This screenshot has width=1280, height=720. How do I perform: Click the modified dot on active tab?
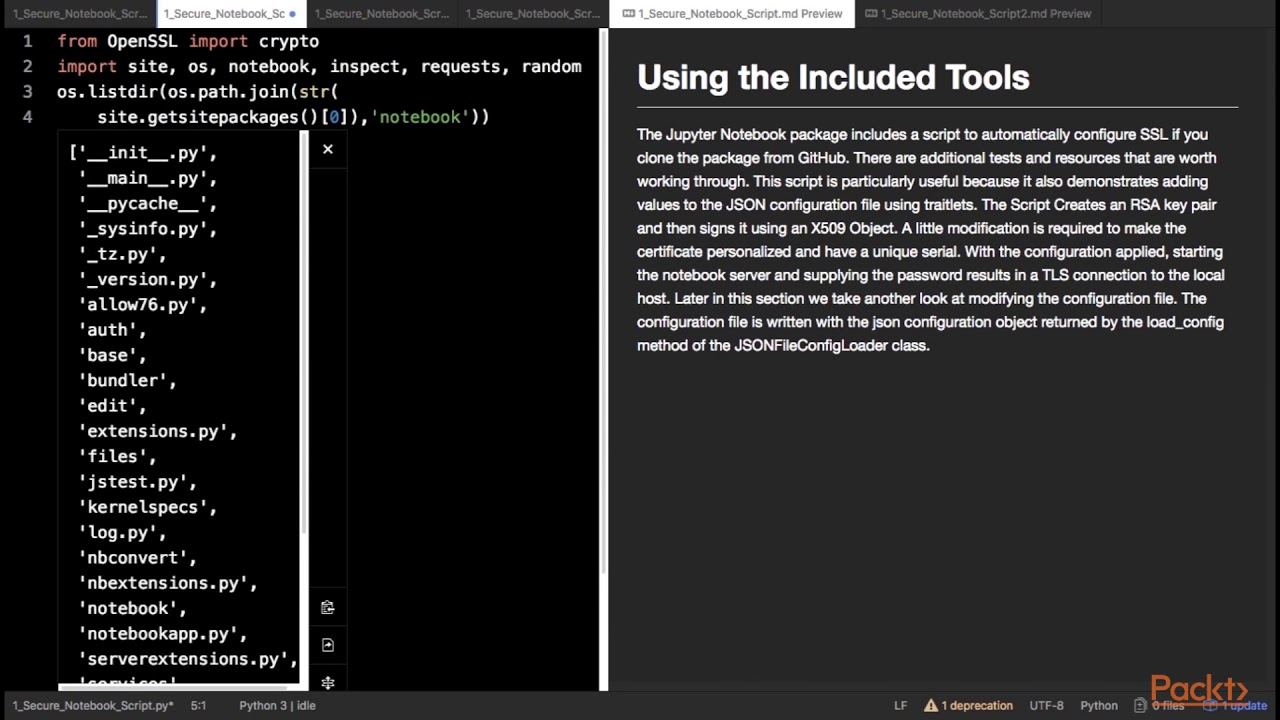click(292, 14)
